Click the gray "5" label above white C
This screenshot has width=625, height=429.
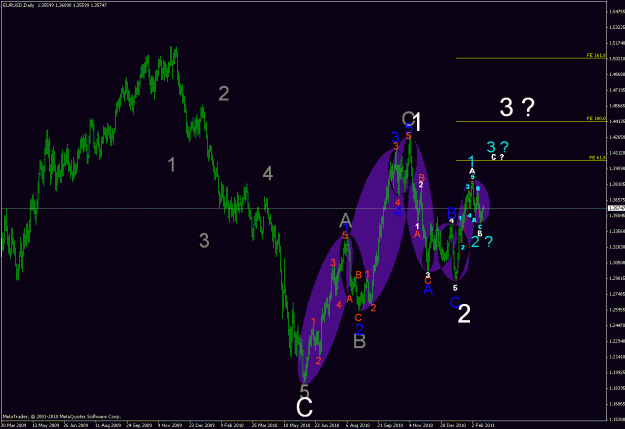(305, 390)
